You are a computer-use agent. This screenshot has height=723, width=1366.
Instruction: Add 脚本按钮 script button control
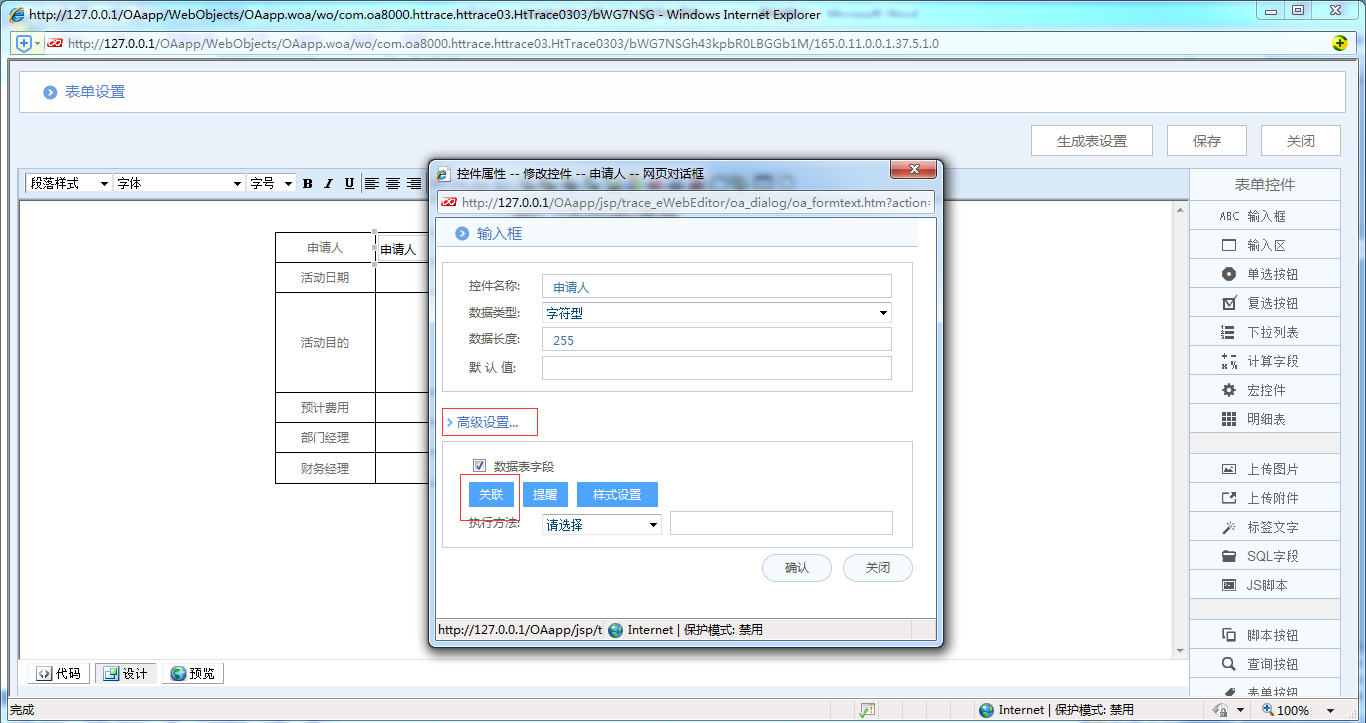pos(1265,635)
